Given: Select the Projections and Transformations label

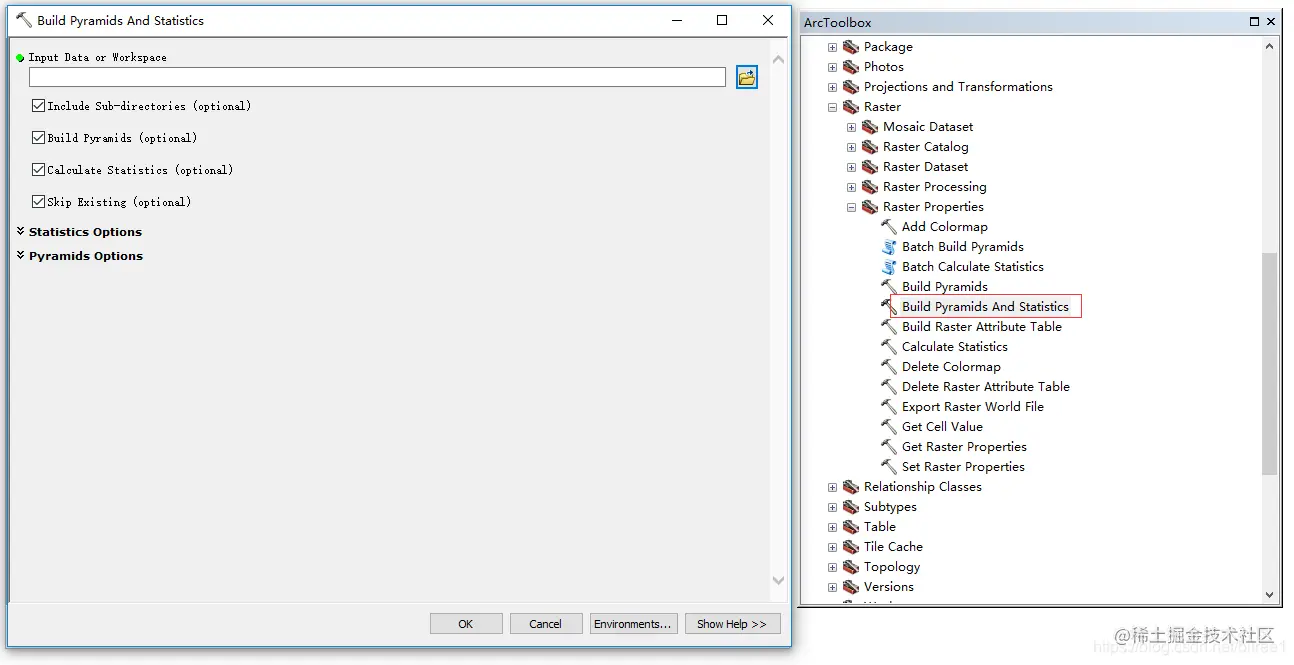Looking at the screenshot, I should (x=958, y=87).
